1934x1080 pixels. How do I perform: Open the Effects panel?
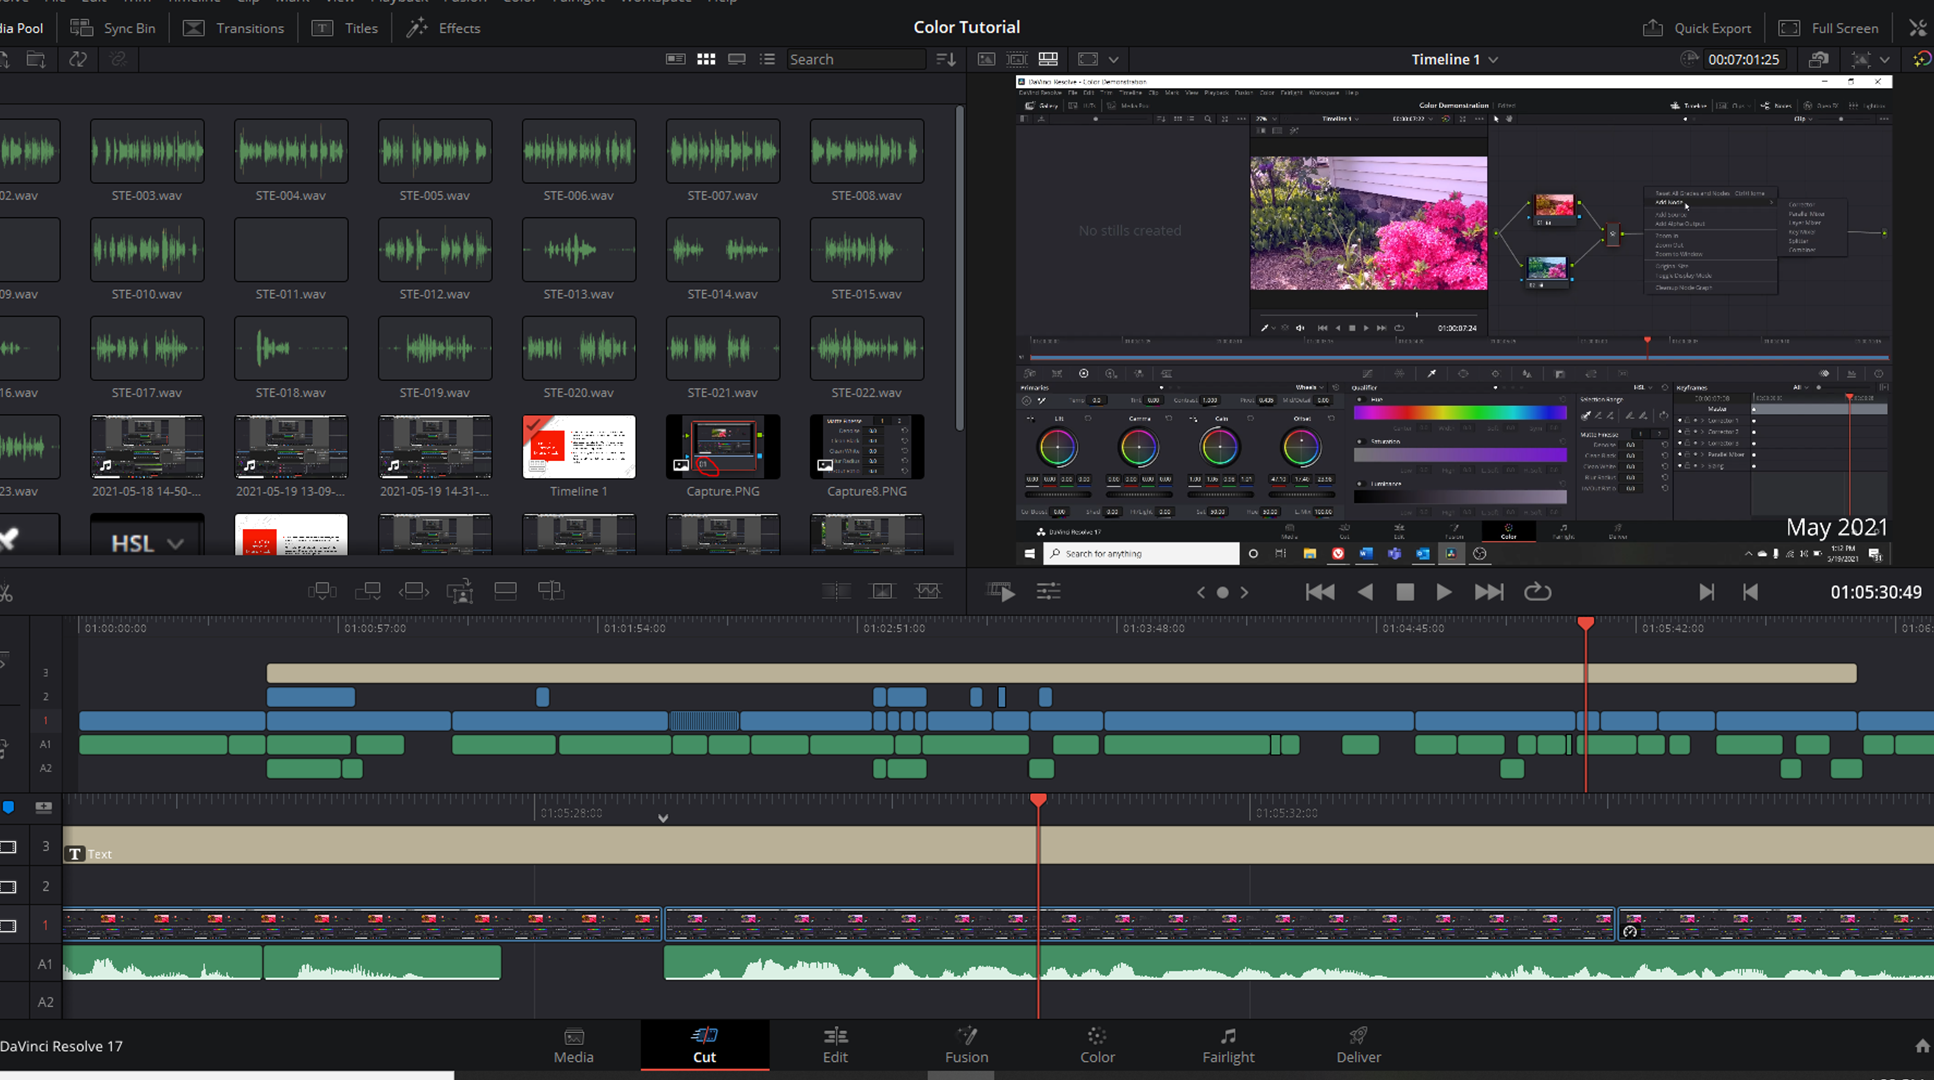point(443,27)
